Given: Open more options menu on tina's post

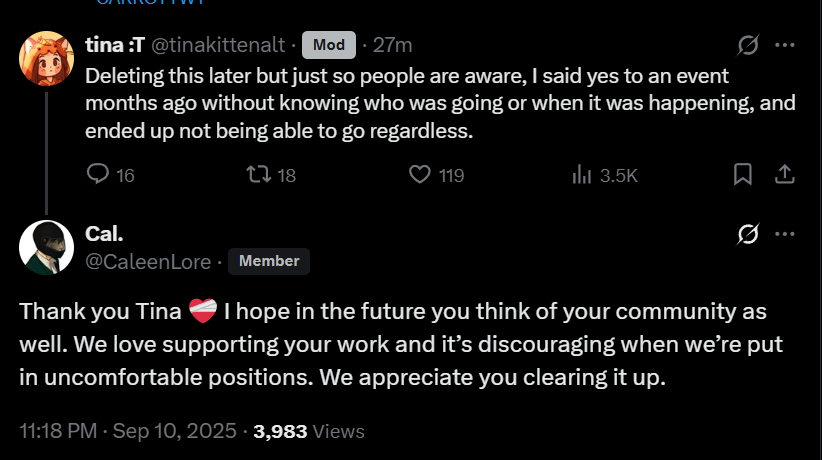Looking at the screenshot, I should [x=785, y=45].
